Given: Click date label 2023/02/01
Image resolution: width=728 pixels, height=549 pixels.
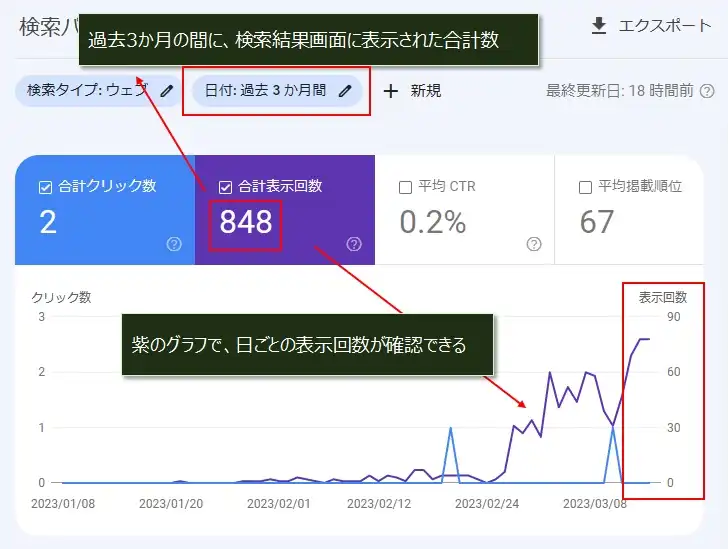Looking at the screenshot, I should point(279,504).
